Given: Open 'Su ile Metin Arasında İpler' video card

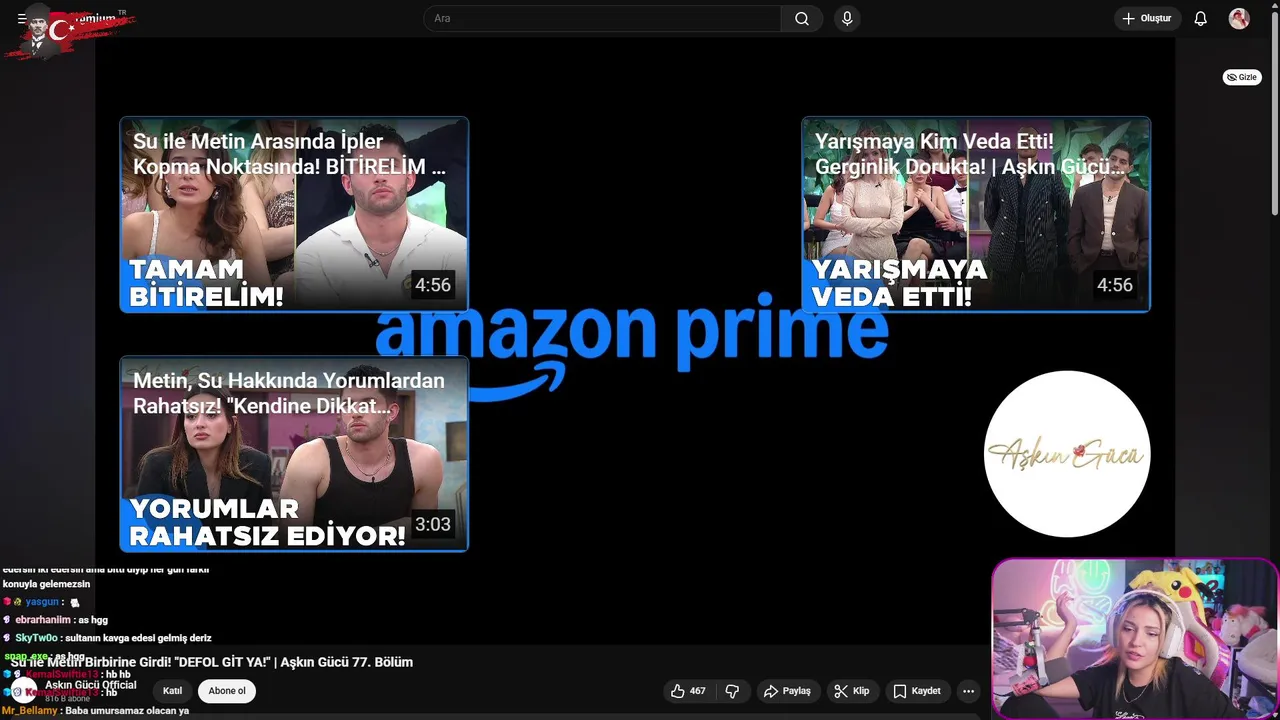Looking at the screenshot, I should (x=294, y=215).
